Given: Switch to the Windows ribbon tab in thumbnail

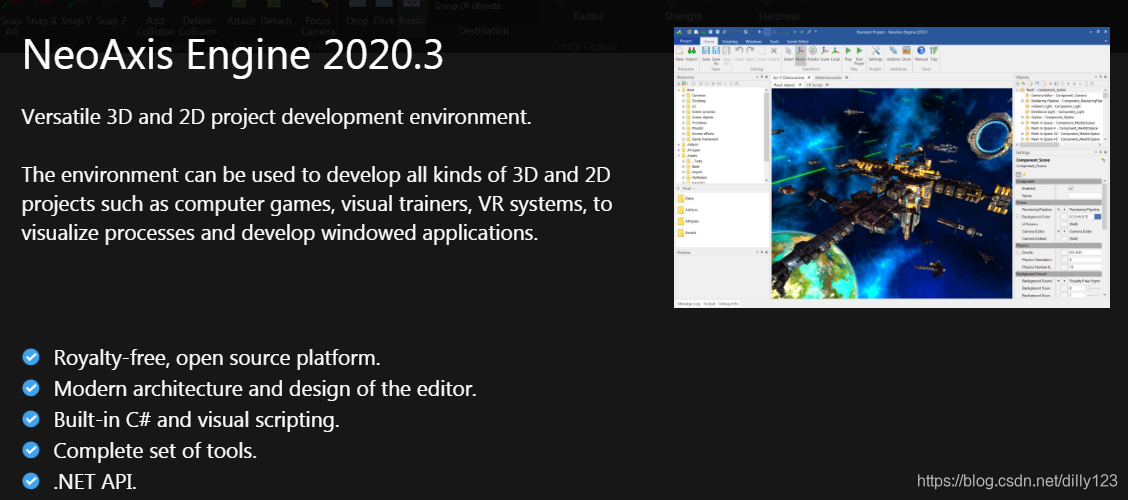Looking at the screenshot, I should coord(753,41).
